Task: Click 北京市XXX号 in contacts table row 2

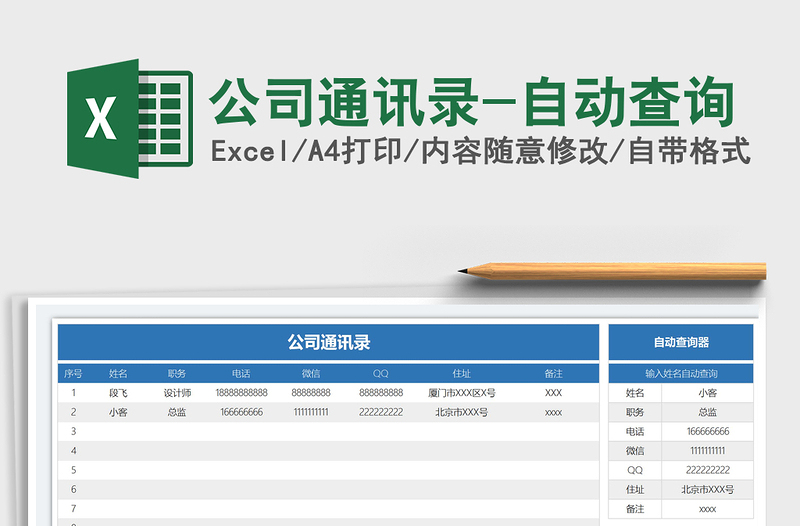Action: point(461,412)
